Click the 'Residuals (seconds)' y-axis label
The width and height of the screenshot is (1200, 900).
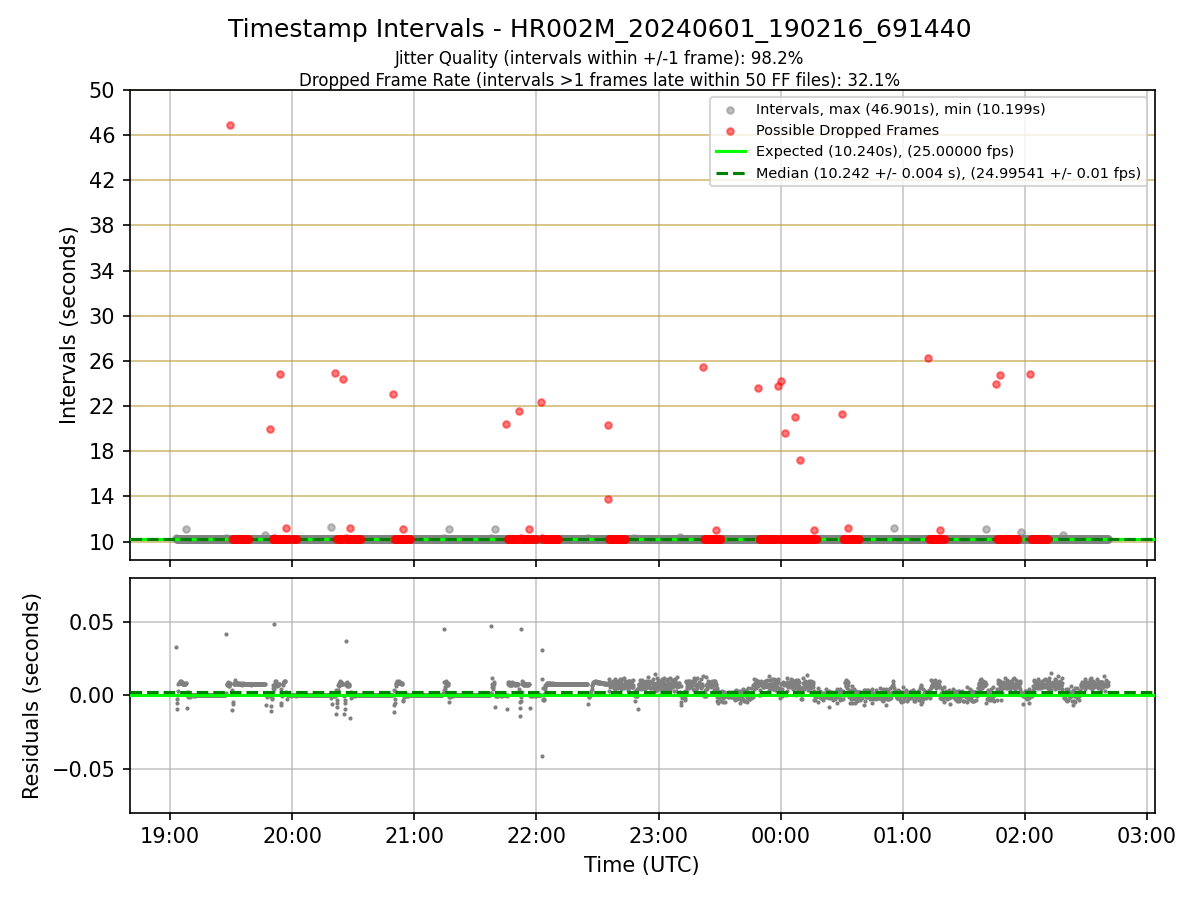[x=32, y=696]
